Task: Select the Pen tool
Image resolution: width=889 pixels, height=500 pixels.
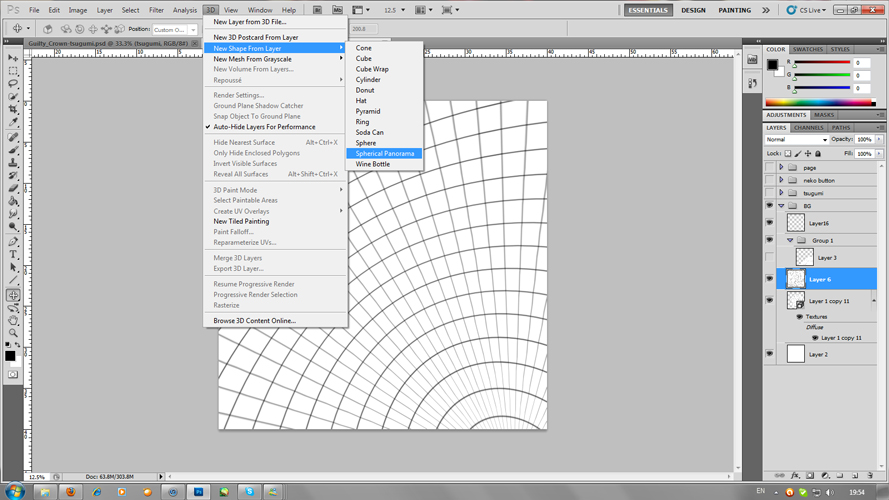Action: click(13, 242)
